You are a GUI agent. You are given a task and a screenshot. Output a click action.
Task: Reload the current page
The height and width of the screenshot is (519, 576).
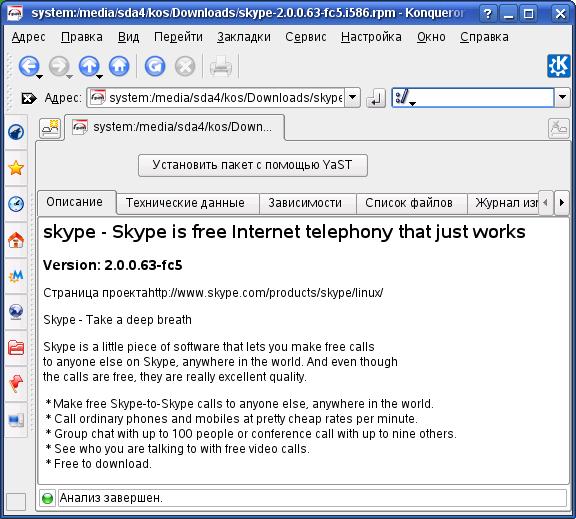(x=155, y=66)
